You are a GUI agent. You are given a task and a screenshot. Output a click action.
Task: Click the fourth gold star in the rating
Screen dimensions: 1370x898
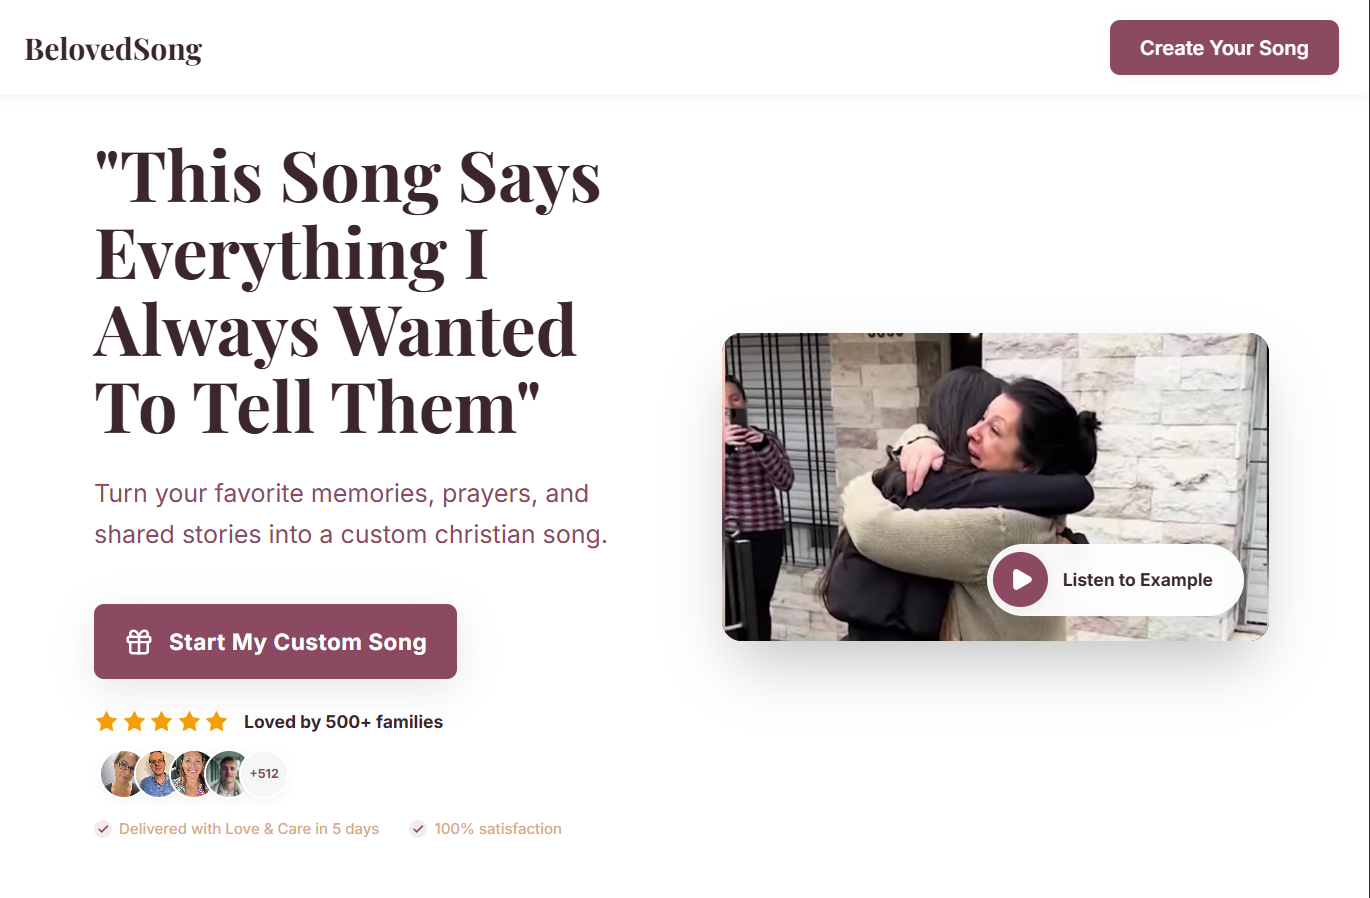click(188, 720)
